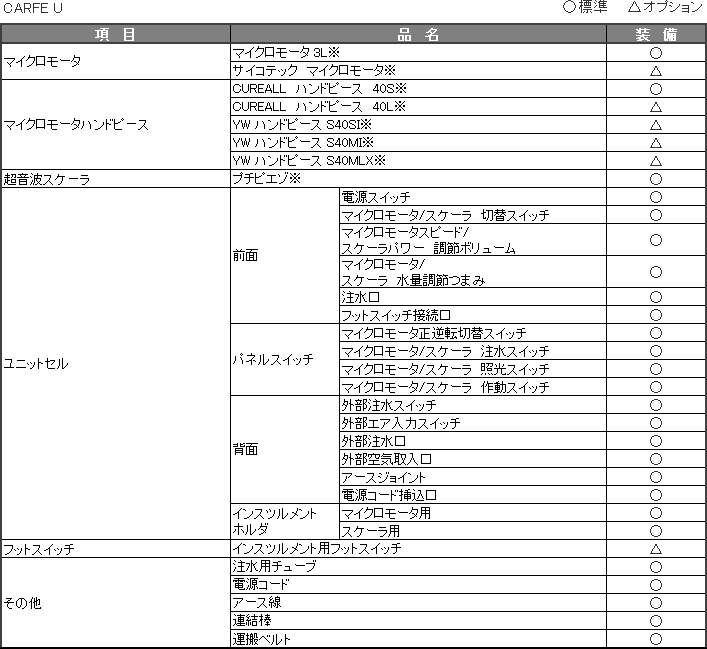The image size is (707, 649).
Task: Click the 'マイクロモータ用' holder cell
Action: click(x=473, y=513)
